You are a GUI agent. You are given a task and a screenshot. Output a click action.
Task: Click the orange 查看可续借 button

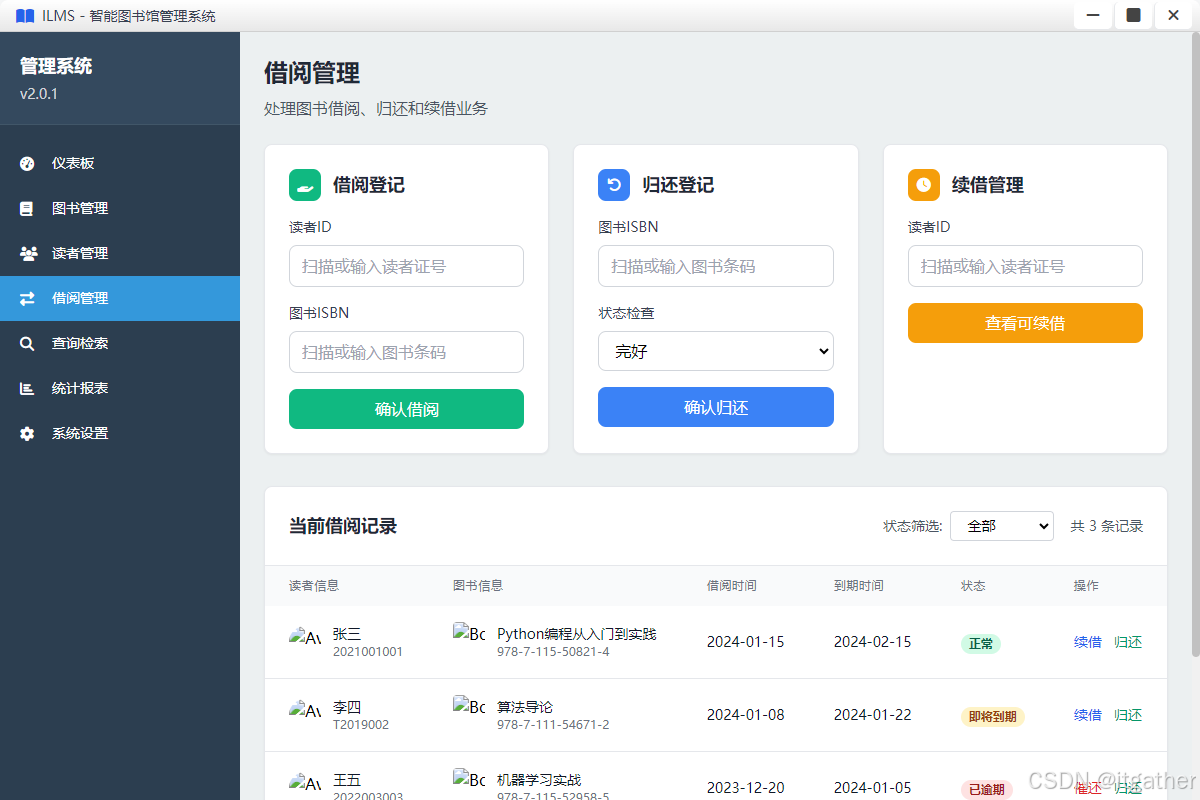(1025, 323)
